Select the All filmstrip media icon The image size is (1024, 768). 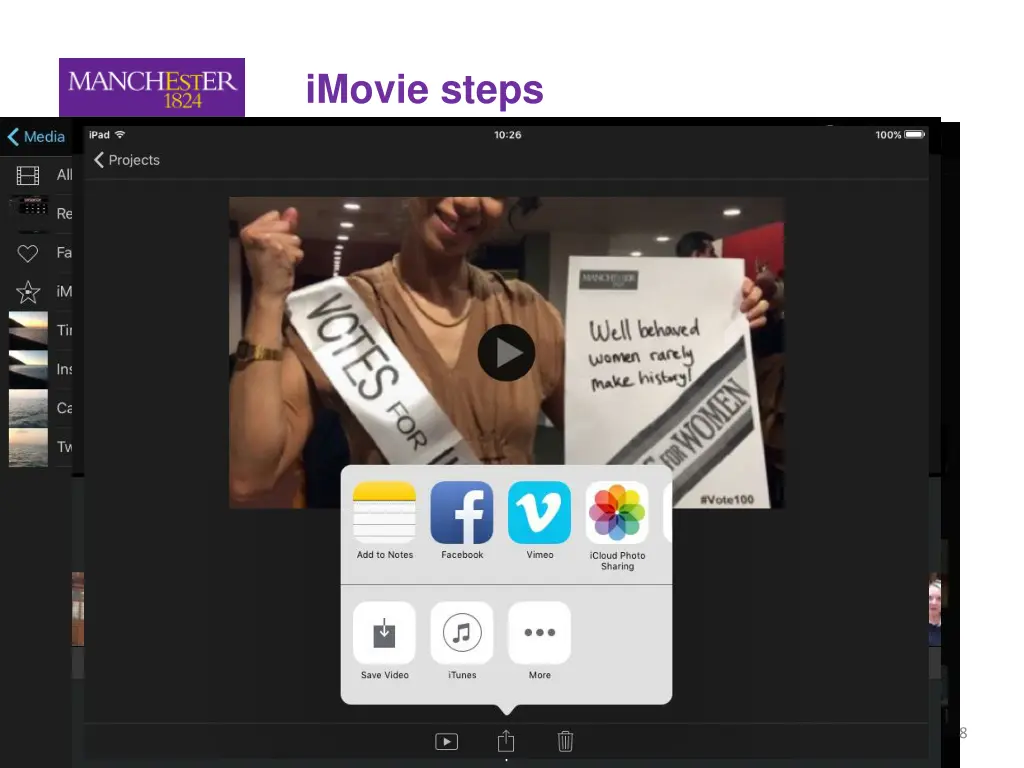(x=27, y=175)
